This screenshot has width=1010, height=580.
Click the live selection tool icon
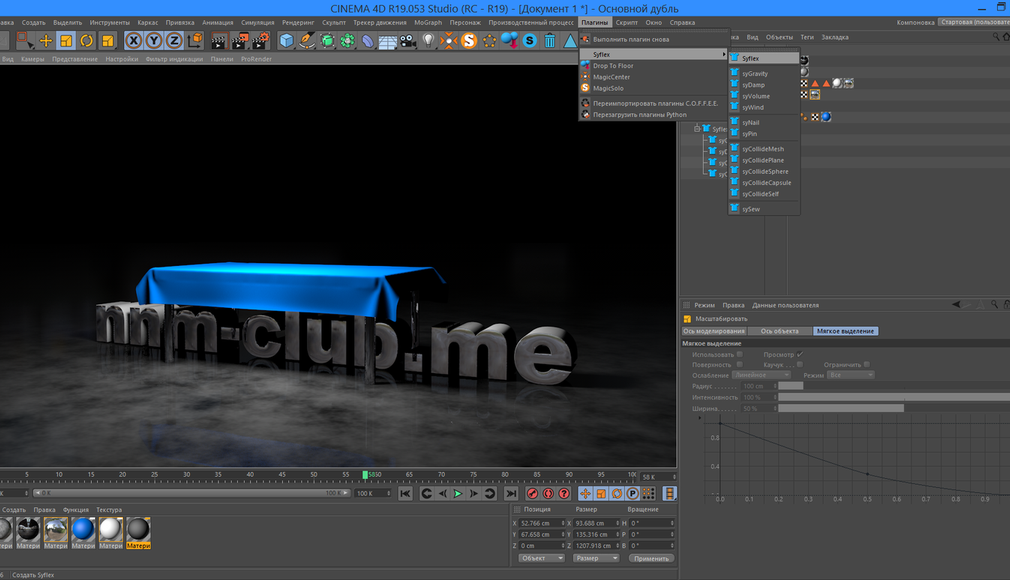[24, 41]
